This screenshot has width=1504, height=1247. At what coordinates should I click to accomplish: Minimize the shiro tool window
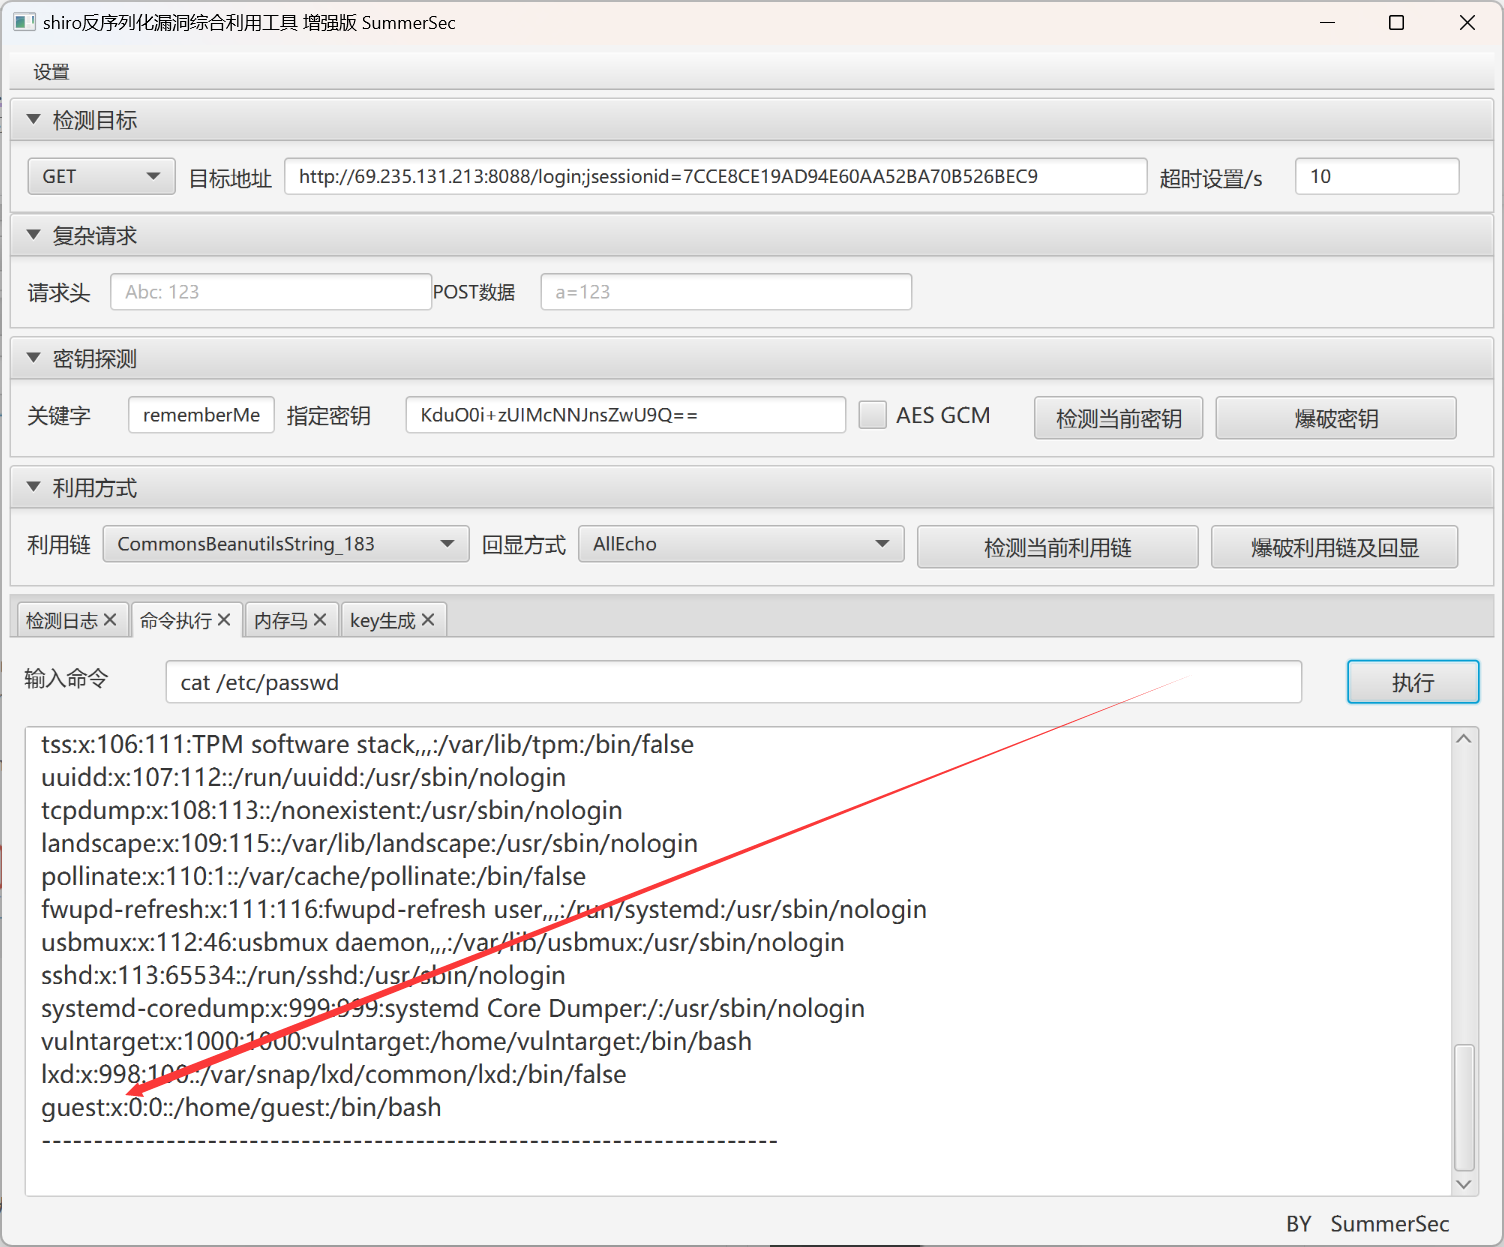(x=1328, y=22)
